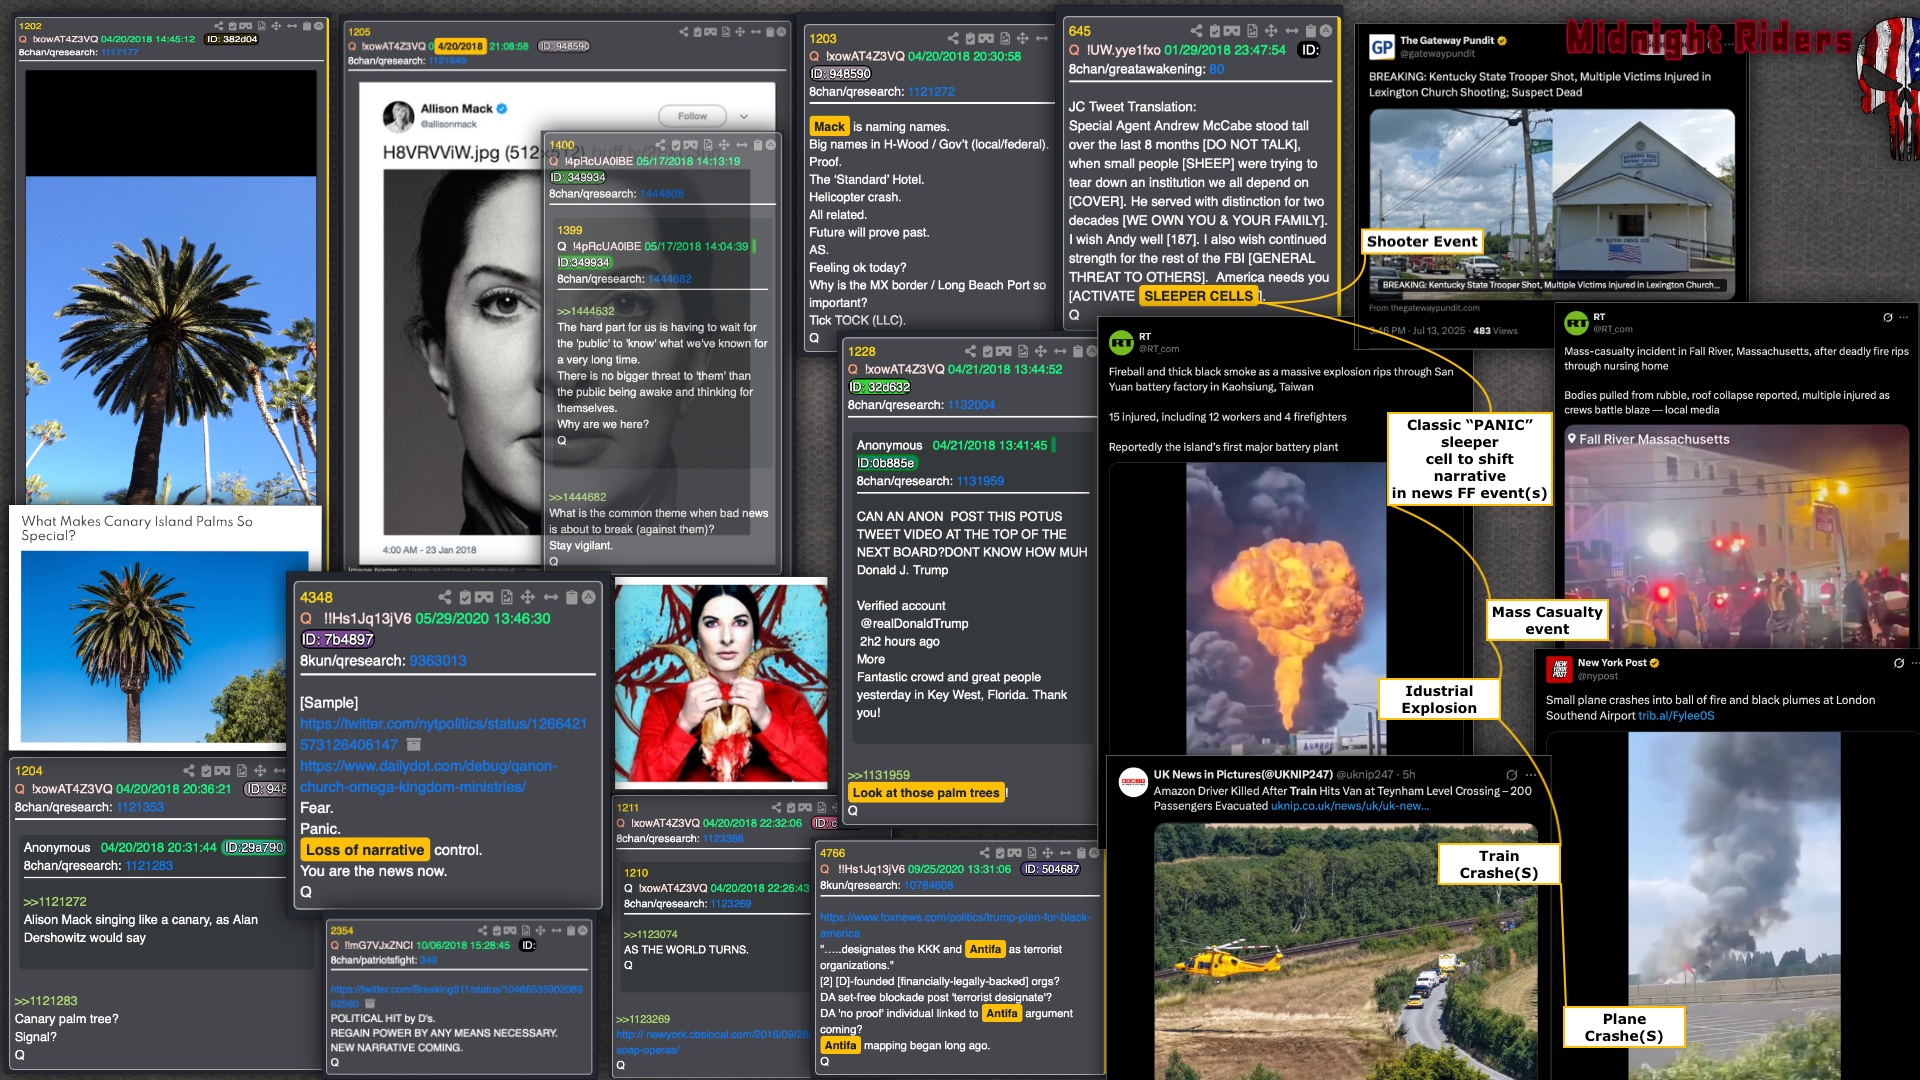Open the qresearch link 1132004 in post 1228
This screenshot has height=1080, width=1920.
tap(972, 405)
